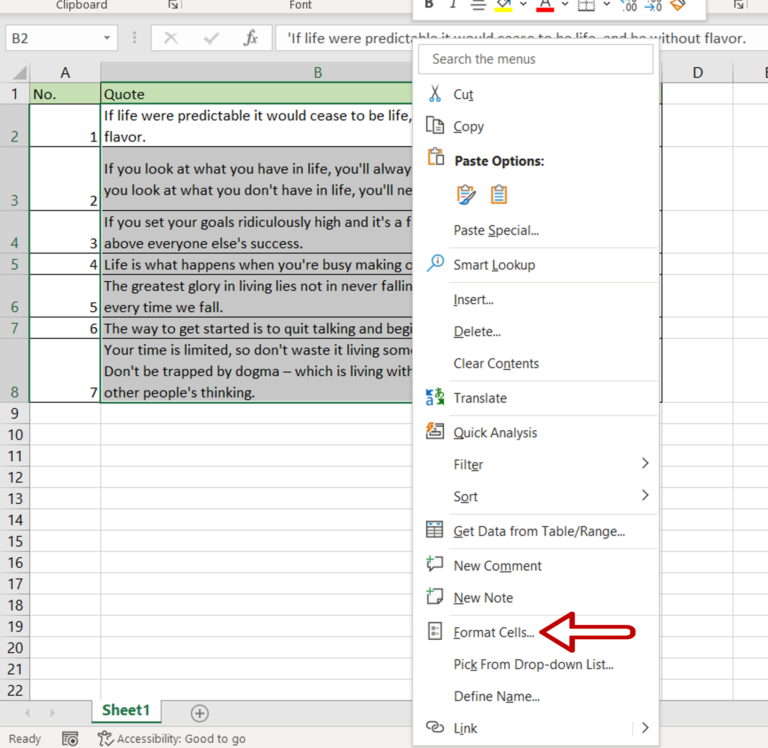The image size is (768, 748).
Task: Click the Search the menus field
Action: (537, 59)
